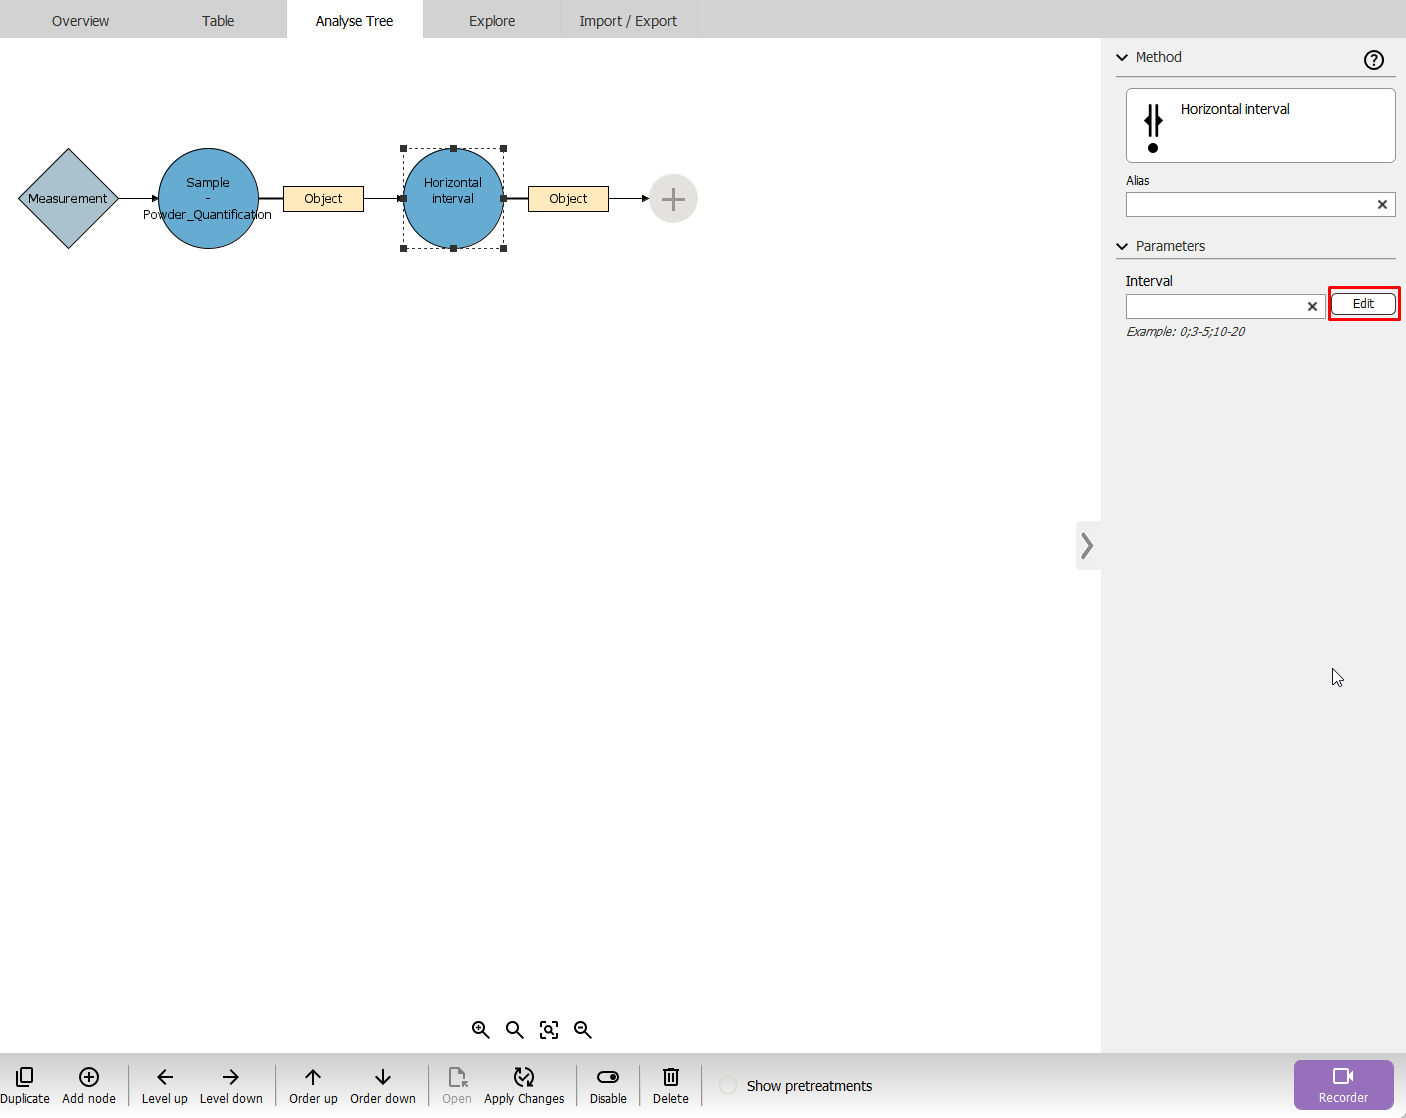The width and height of the screenshot is (1406, 1118).
Task: Click the Edit button for Interval
Action: point(1363,304)
